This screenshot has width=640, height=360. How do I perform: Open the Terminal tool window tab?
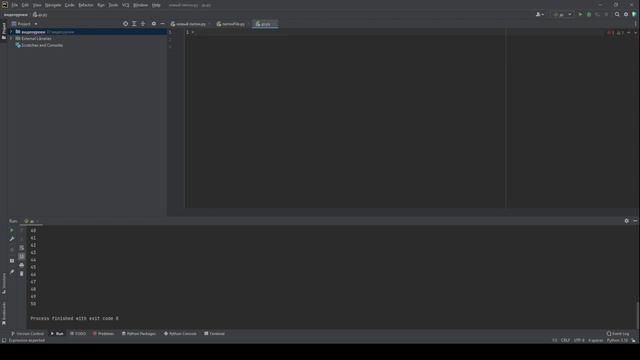pos(215,334)
